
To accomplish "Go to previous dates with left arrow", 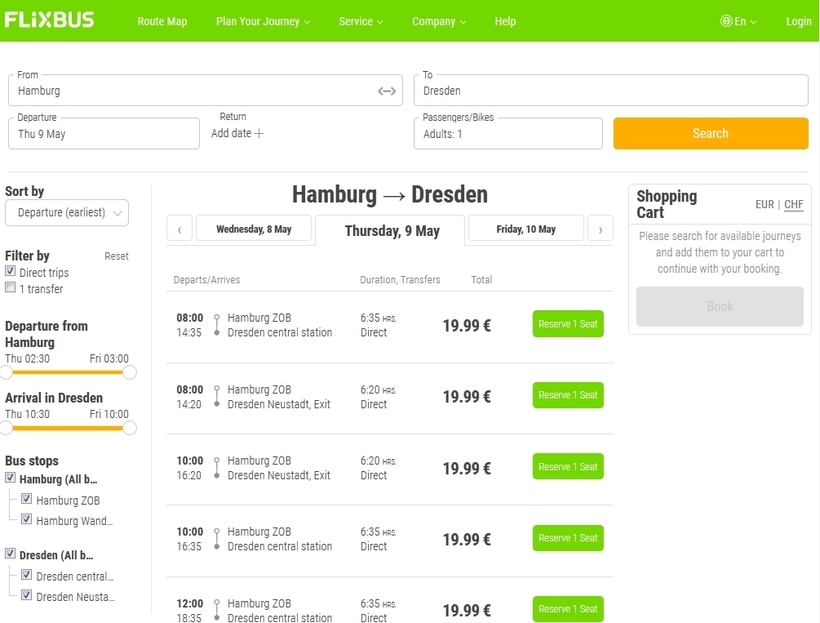I will point(179,229).
